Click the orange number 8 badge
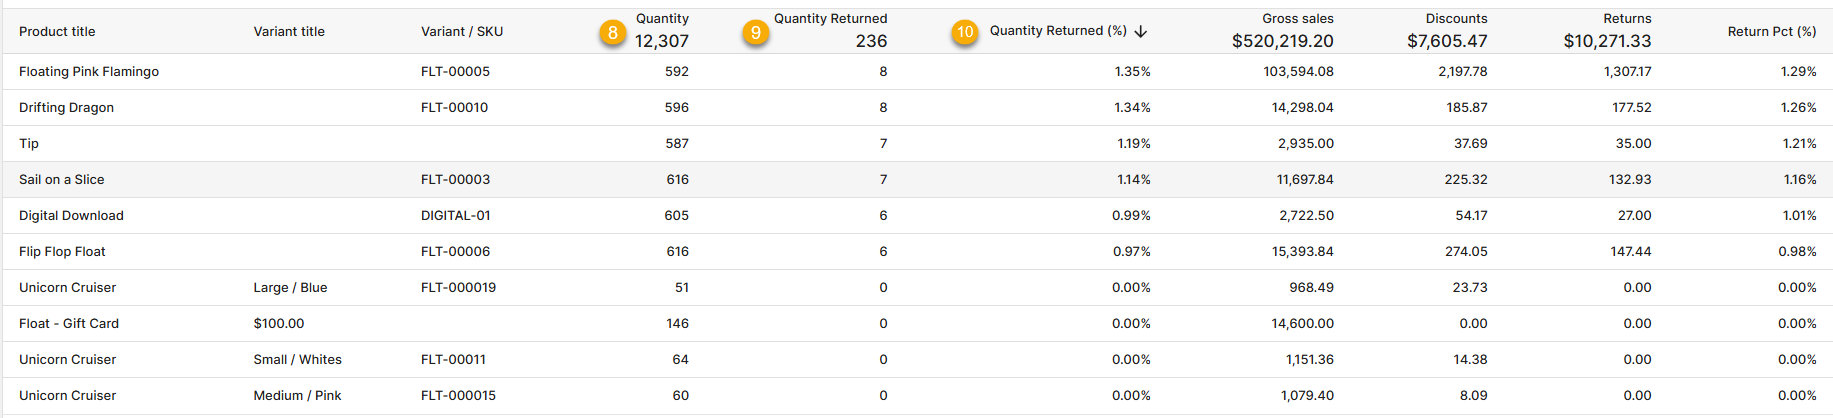This screenshot has height=418, width=1833. [613, 33]
